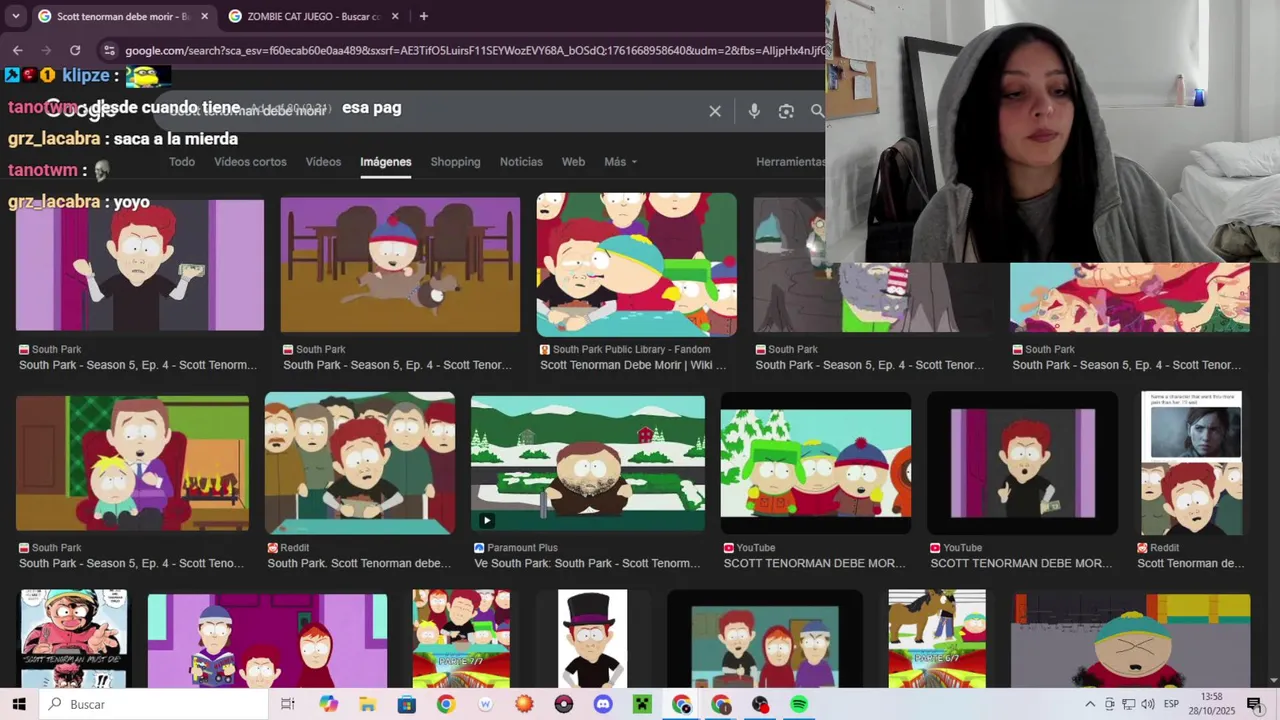The width and height of the screenshot is (1280, 720).
Task: Switch to the Videos cortos tab
Action: [250, 161]
